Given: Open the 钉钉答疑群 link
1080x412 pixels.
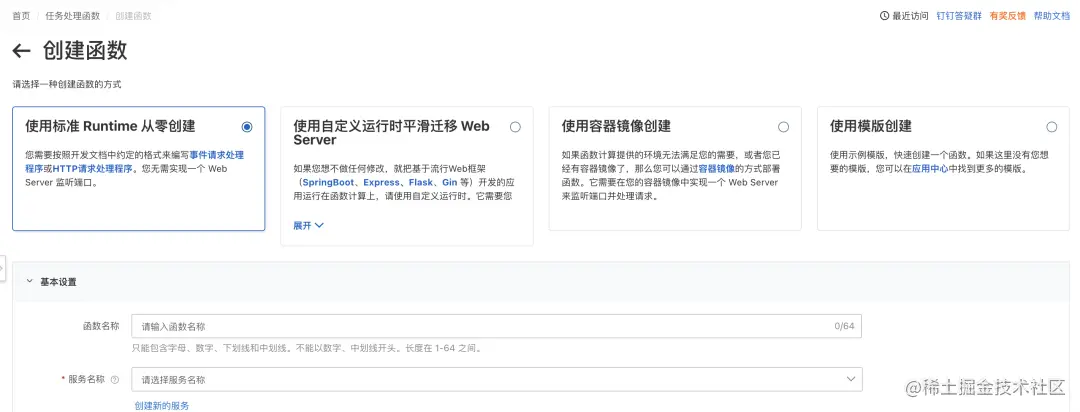Looking at the screenshot, I should (959, 16).
